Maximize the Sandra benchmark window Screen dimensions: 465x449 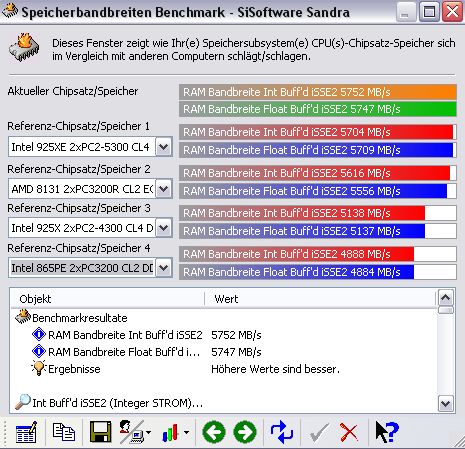[429, 12]
